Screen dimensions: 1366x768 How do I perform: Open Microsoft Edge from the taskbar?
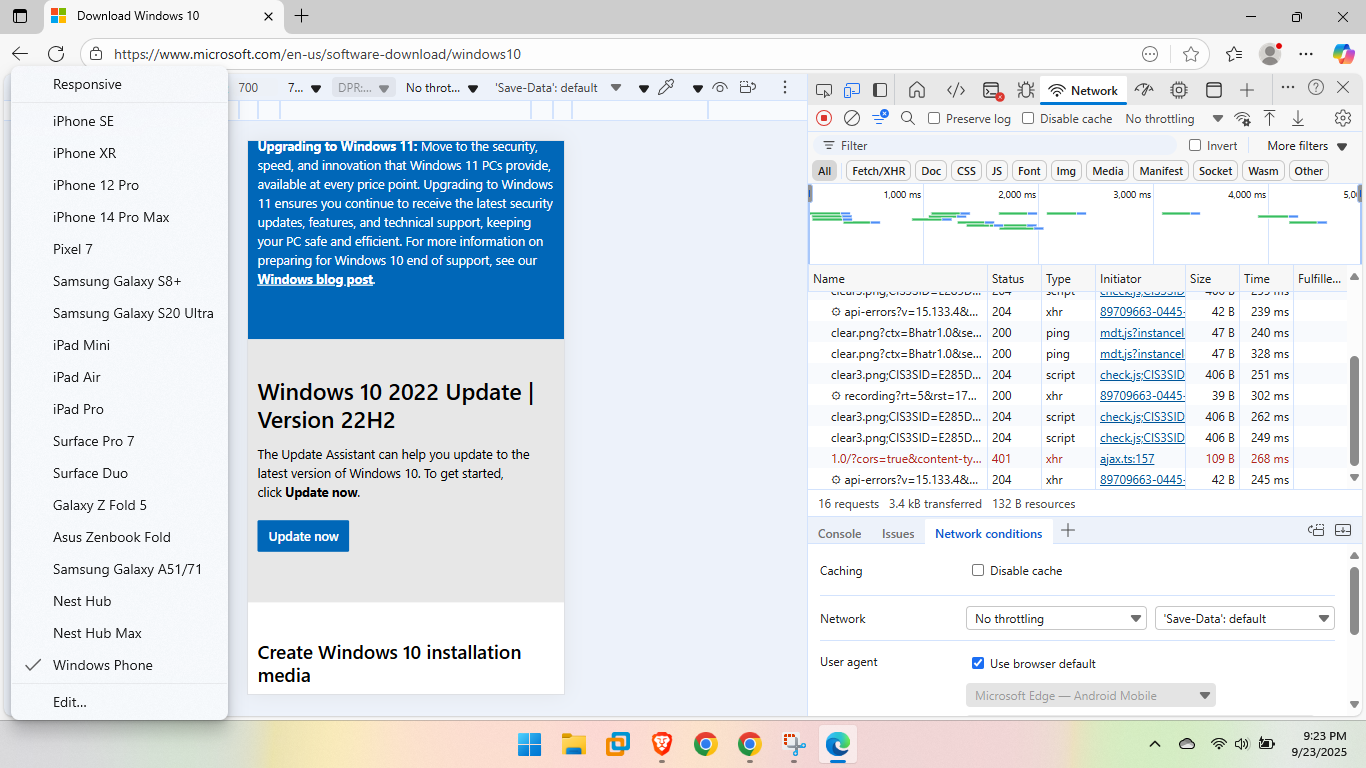point(836,744)
